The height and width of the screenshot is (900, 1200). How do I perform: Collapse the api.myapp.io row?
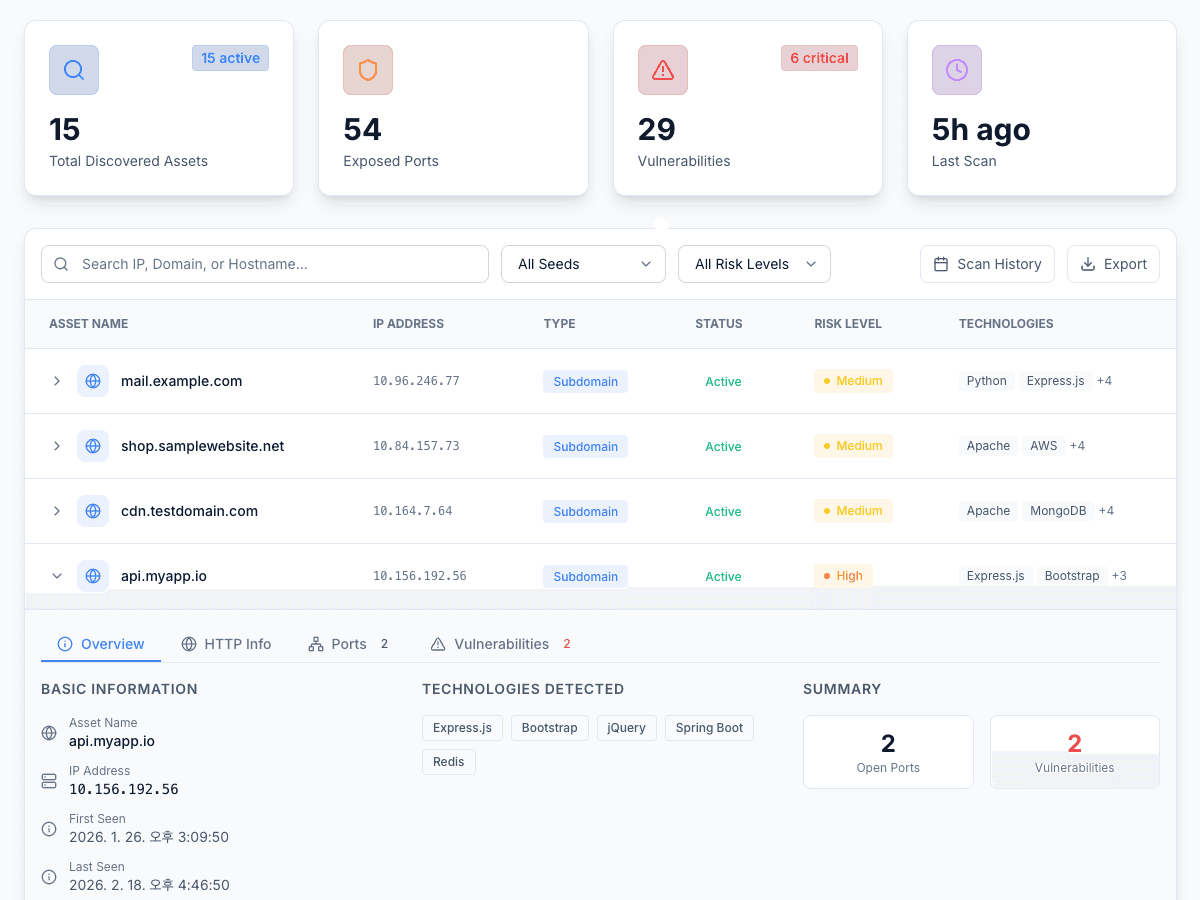coord(57,576)
